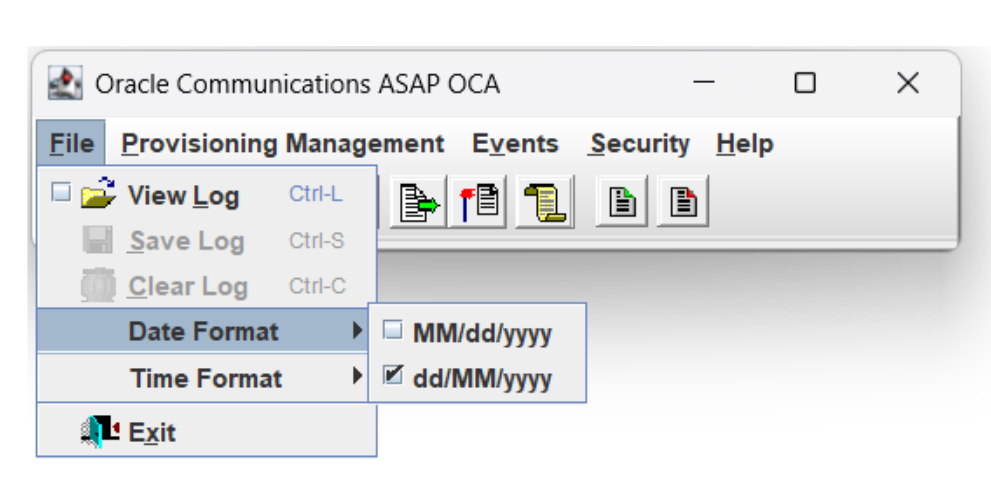
Task: Close the Oracle Communications ASAP OCA window
Action: 908,82
